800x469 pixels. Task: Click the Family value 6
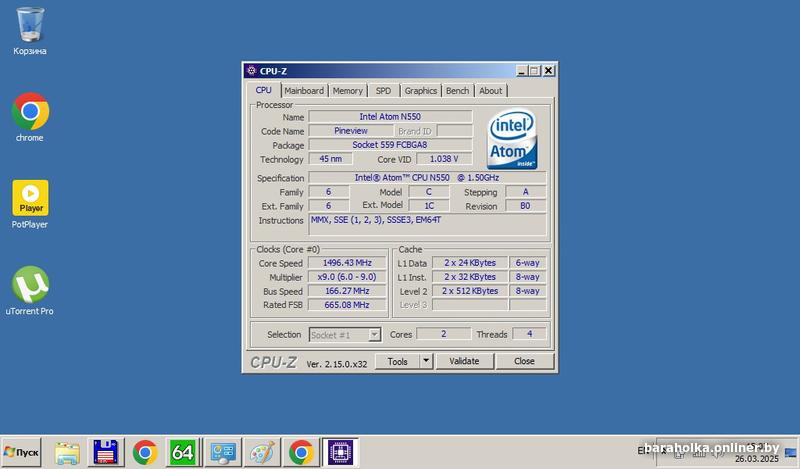click(x=329, y=192)
